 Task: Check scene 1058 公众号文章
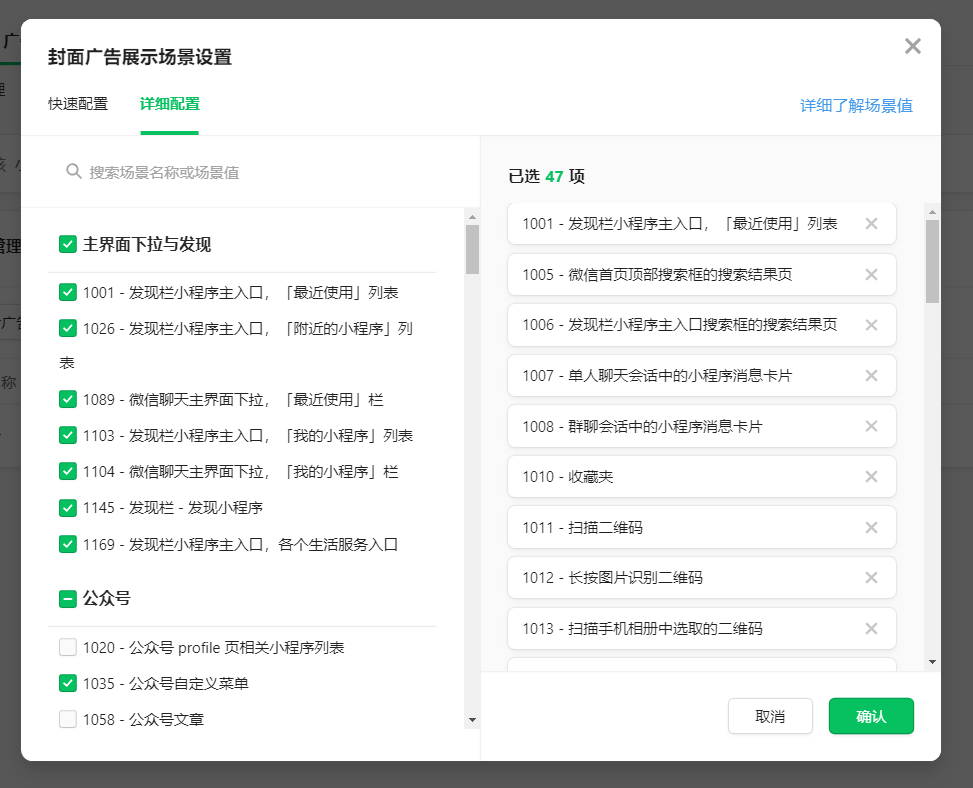tap(68, 719)
